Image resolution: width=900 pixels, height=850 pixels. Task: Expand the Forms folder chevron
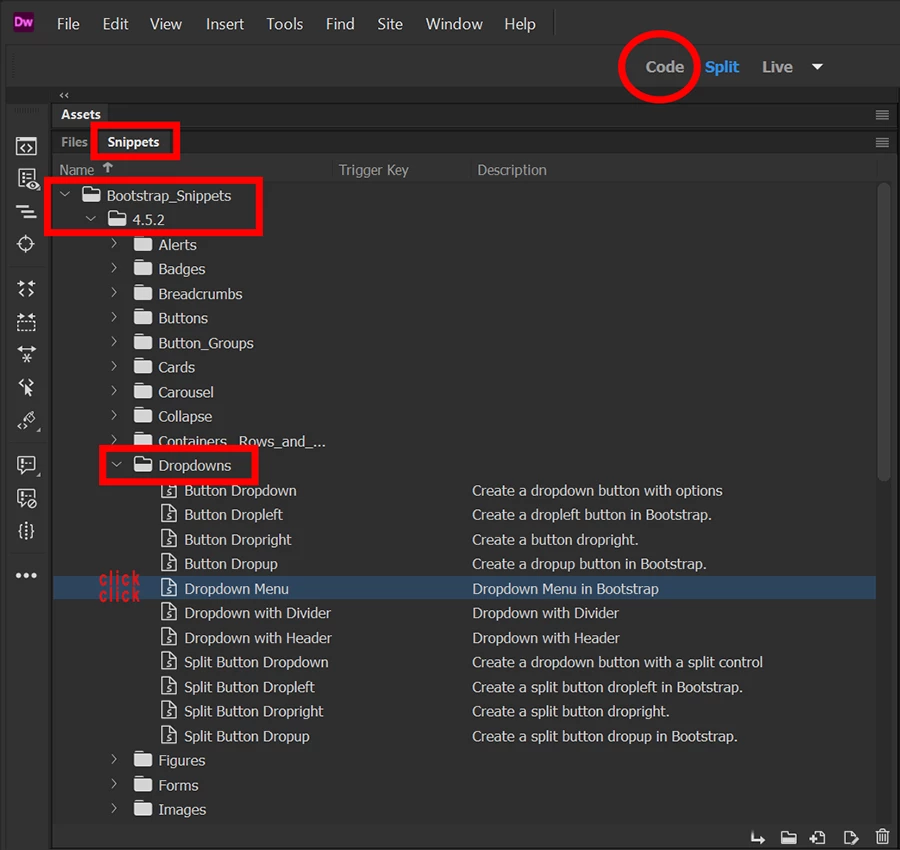[114, 784]
